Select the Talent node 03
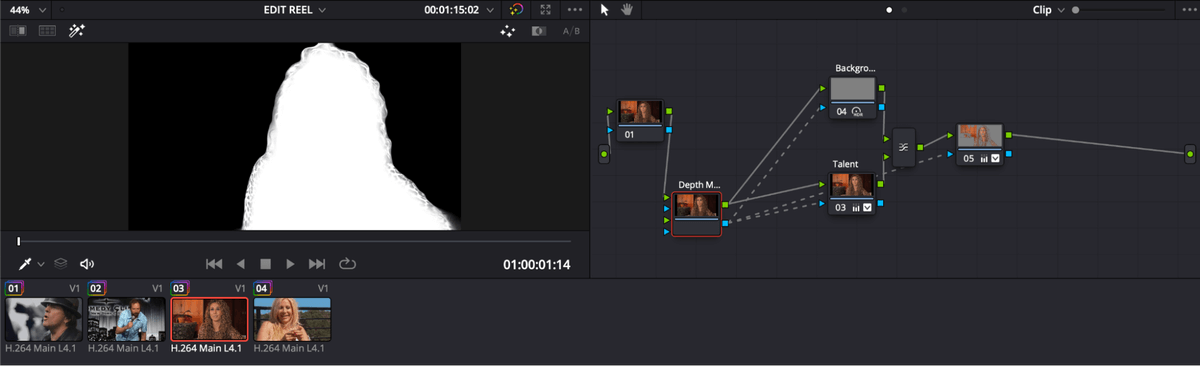This screenshot has height=366, width=1200. coord(853,193)
